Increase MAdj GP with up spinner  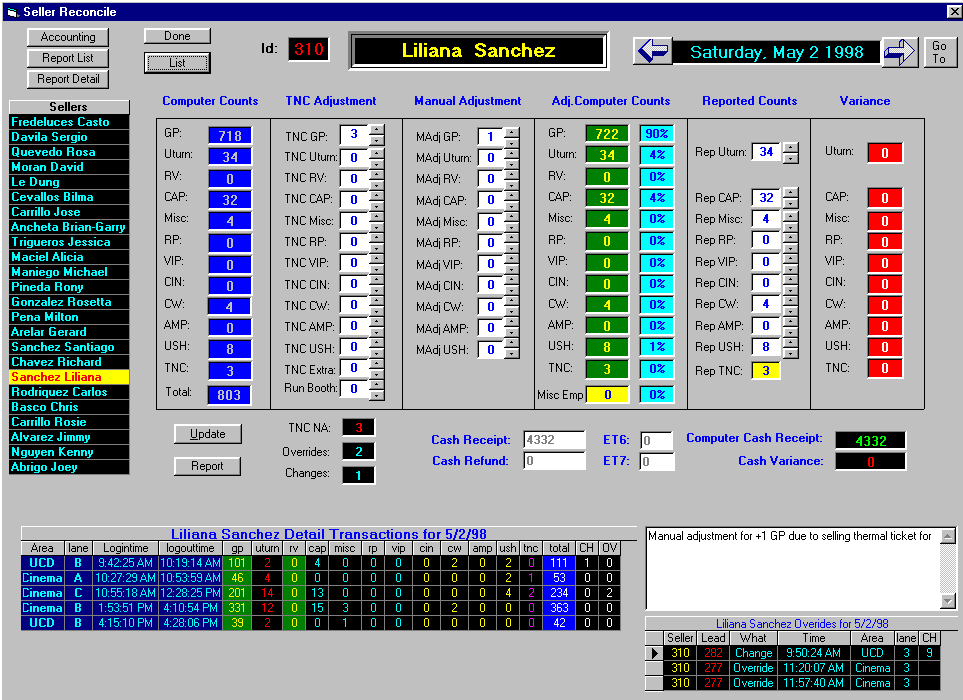click(512, 132)
